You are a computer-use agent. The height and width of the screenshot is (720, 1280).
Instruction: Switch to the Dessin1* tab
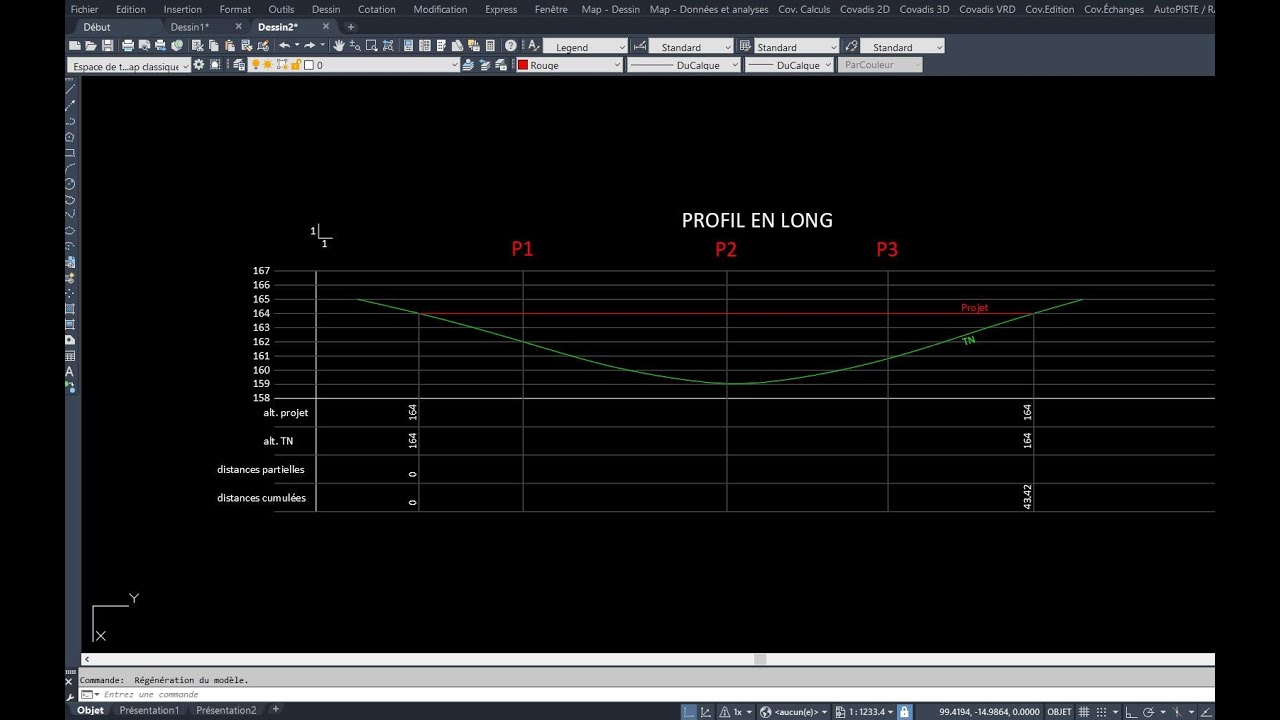[x=190, y=27]
